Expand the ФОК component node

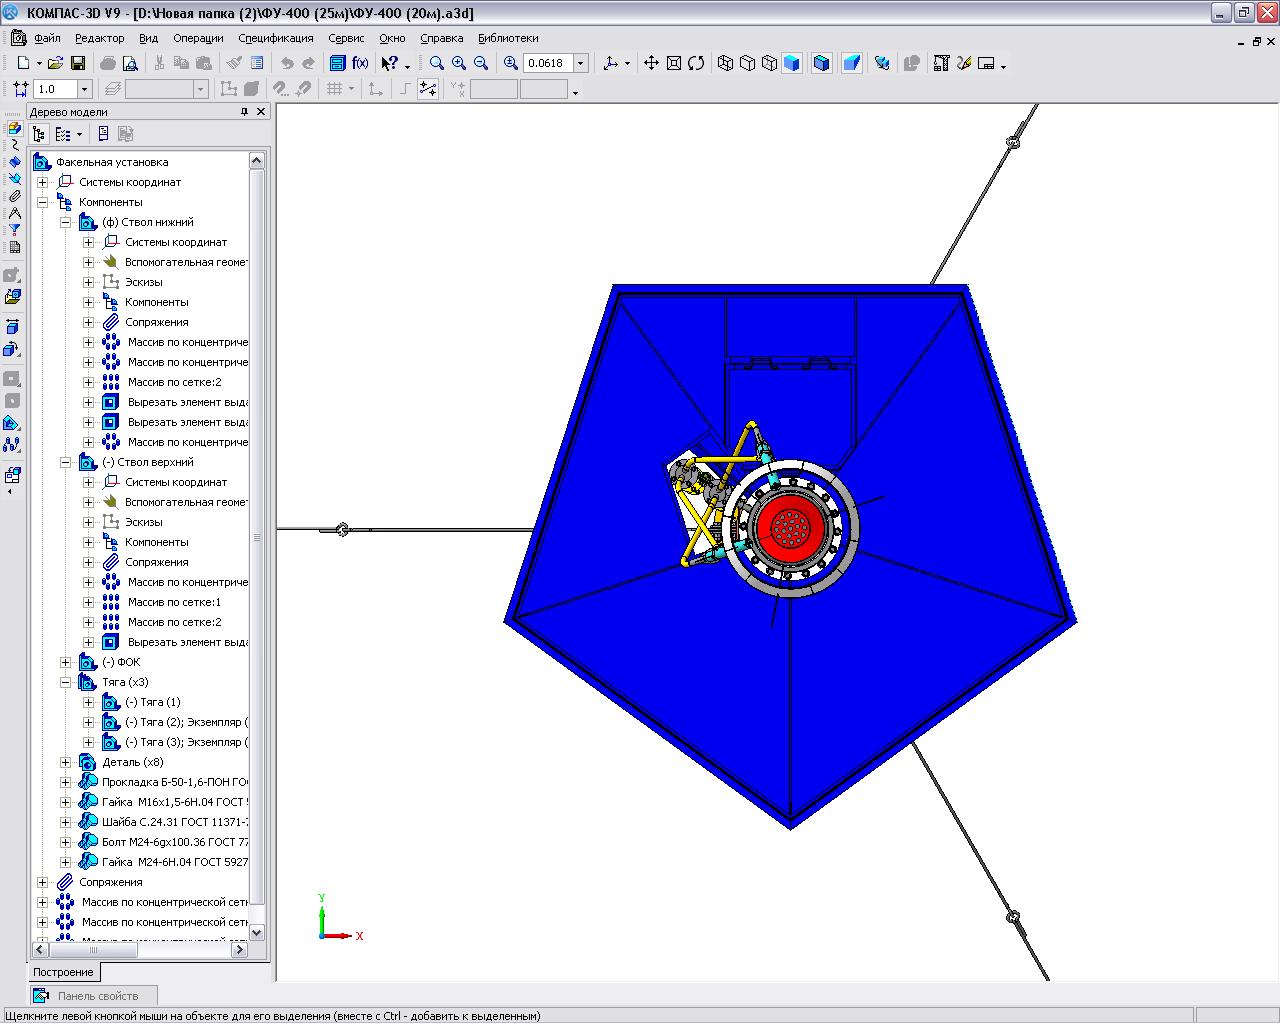tap(65, 662)
